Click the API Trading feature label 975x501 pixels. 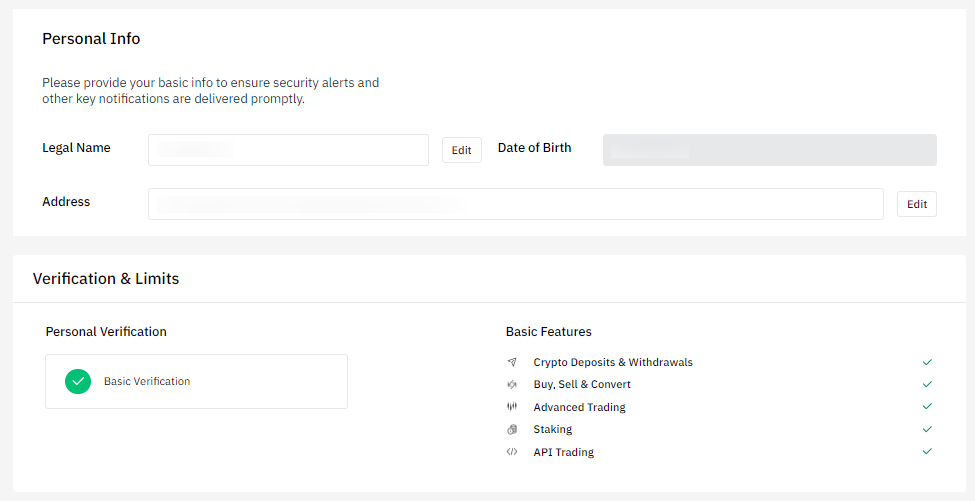[x=563, y=452]
